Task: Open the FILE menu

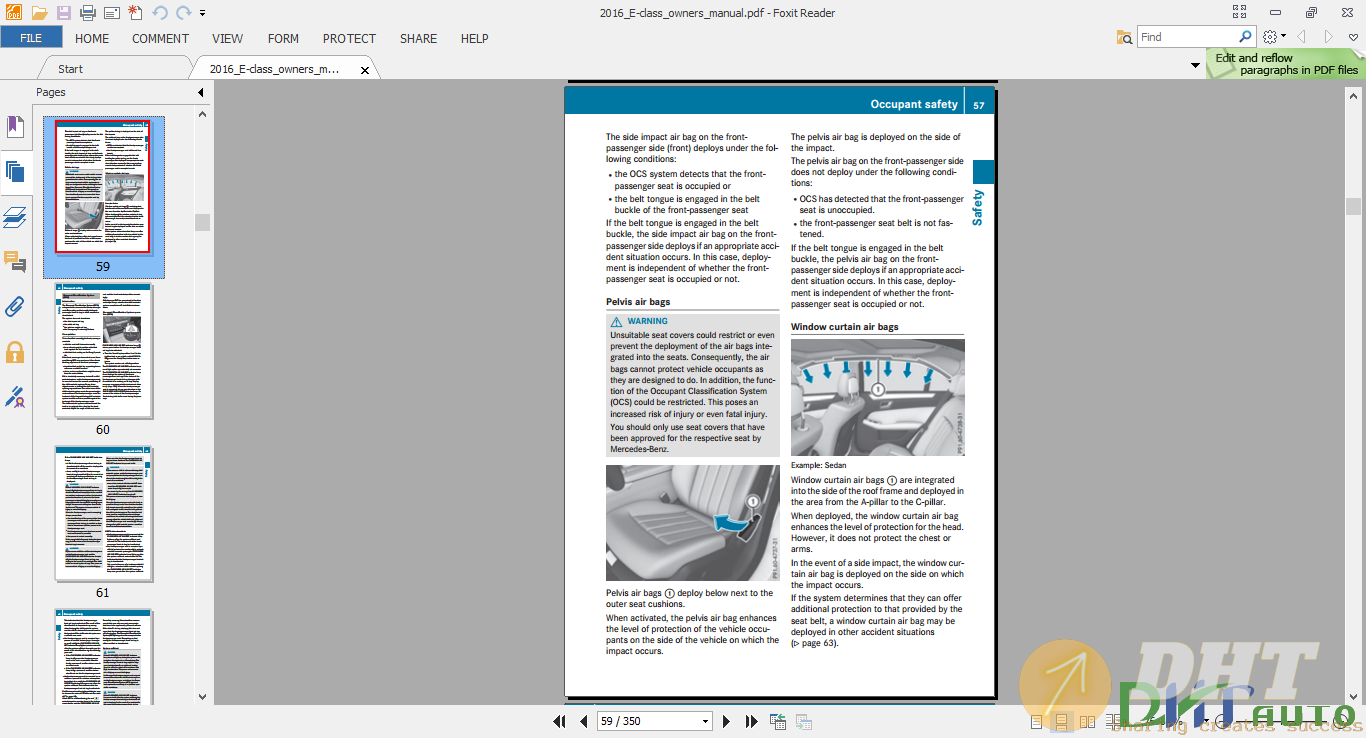Action: pyautogui.click(x=31, y=38)
